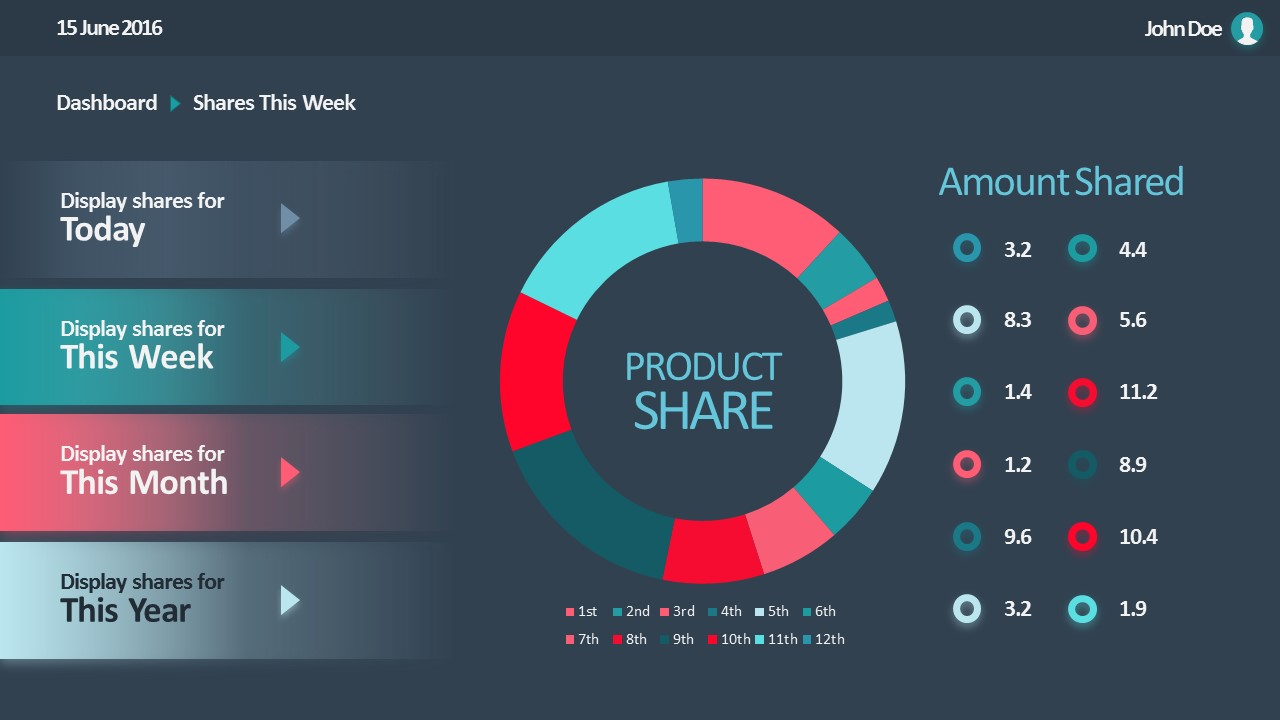Click the ring icon beside 4.4
The width and height of the screenshot is (1280, 720).
1082,249
